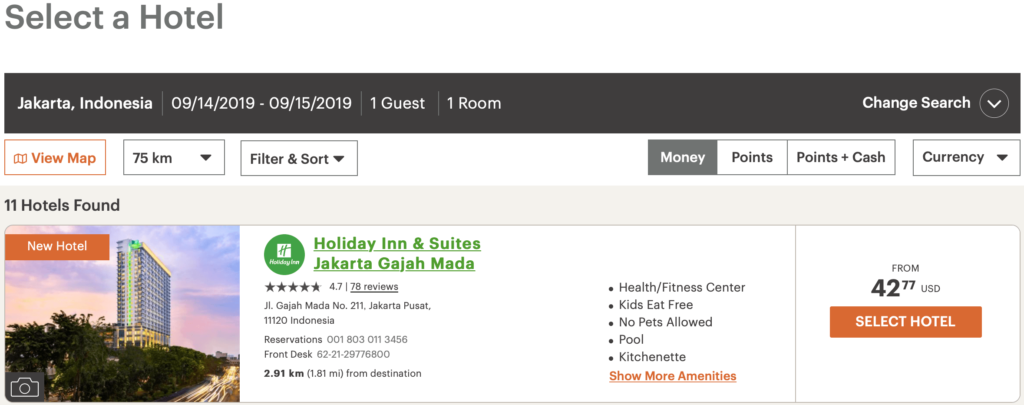Click the five-star rating icons
Screen dimensions: 1024x405
point(293,287)
